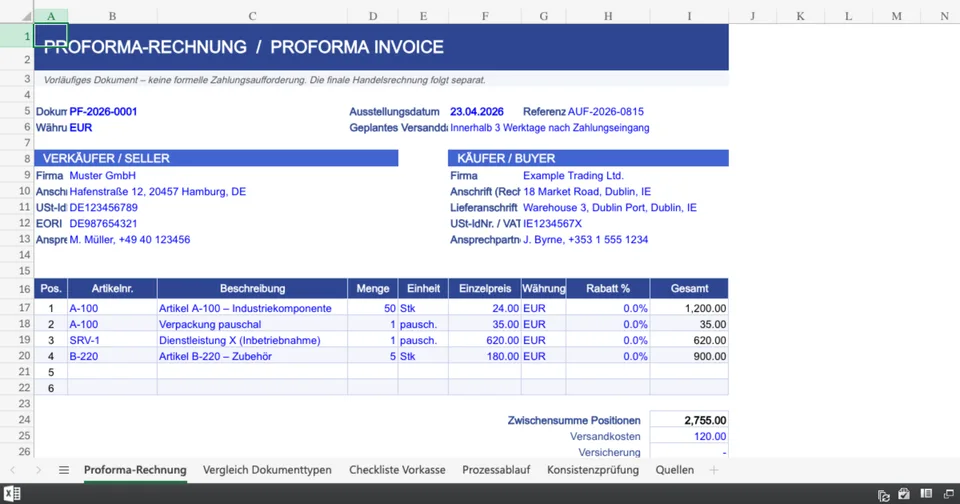Viewport: 960px width, 504px height.
Task: Select total 900.00 cell
Action: click(689, 356)
